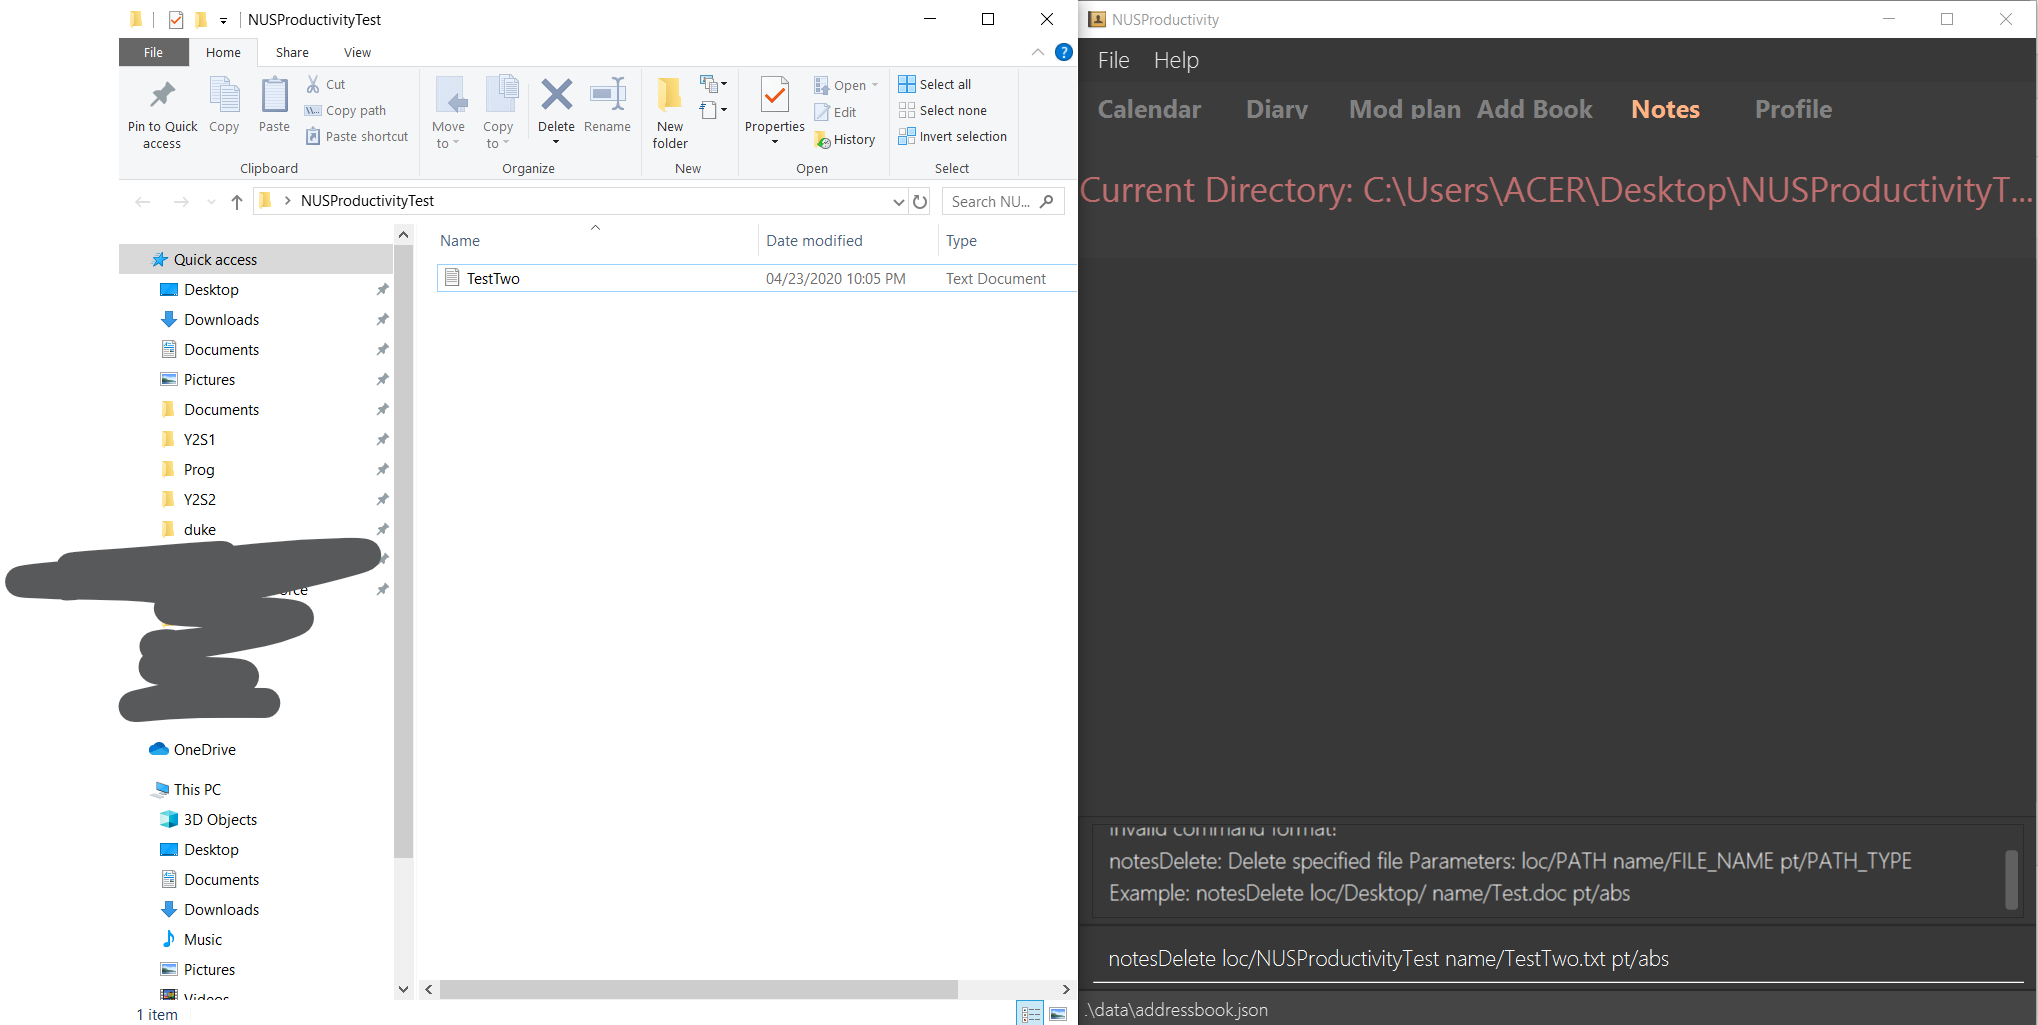Open Music under This PC

[202, 940]
